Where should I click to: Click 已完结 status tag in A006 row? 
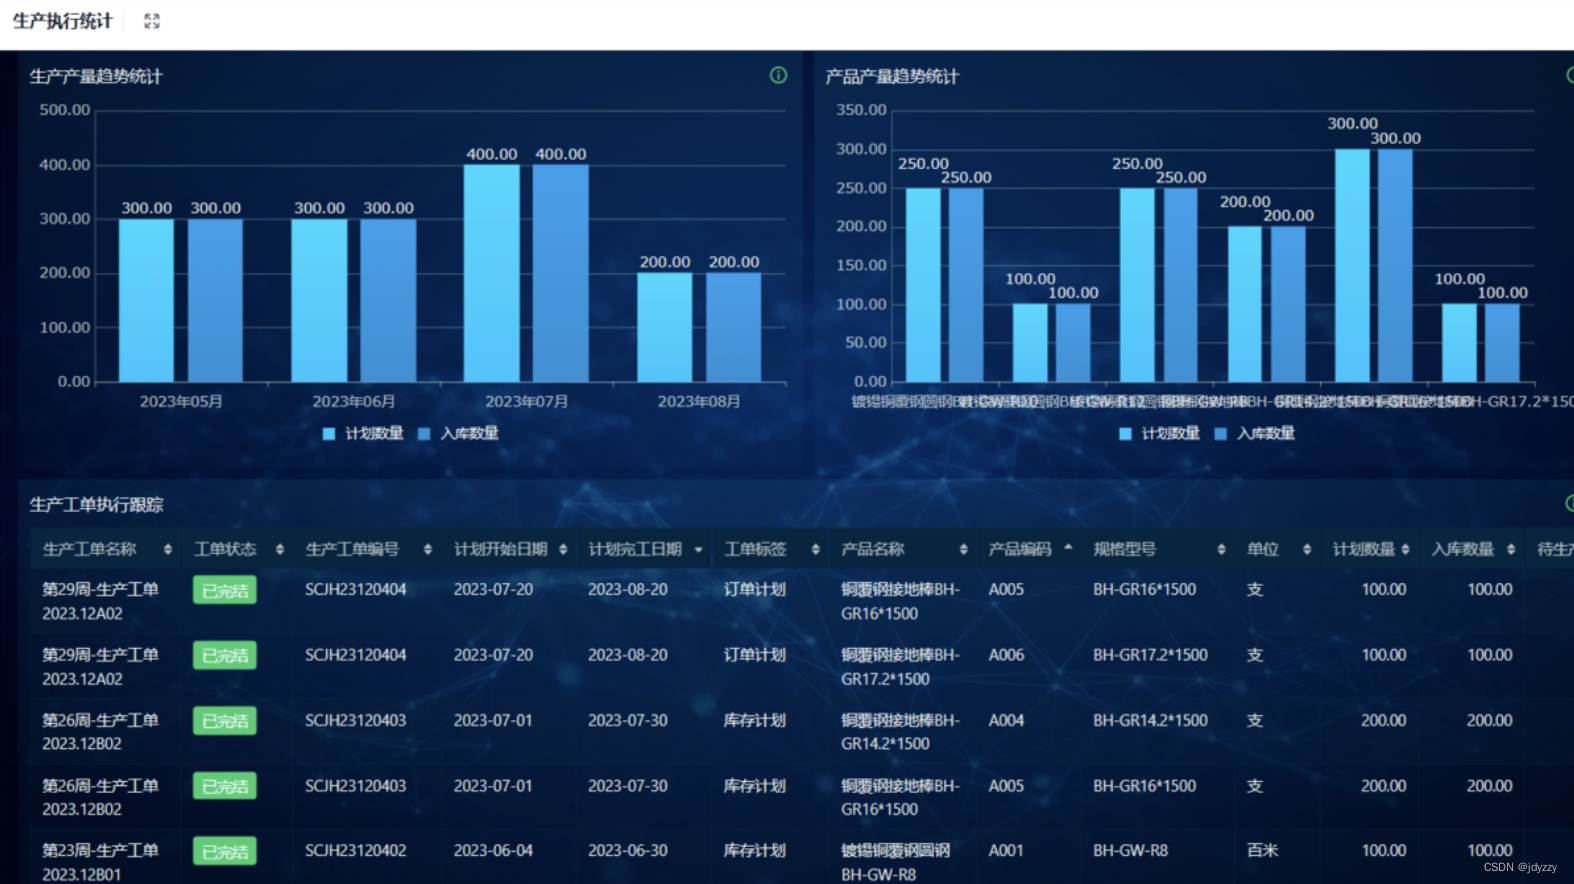pos(225,656)
